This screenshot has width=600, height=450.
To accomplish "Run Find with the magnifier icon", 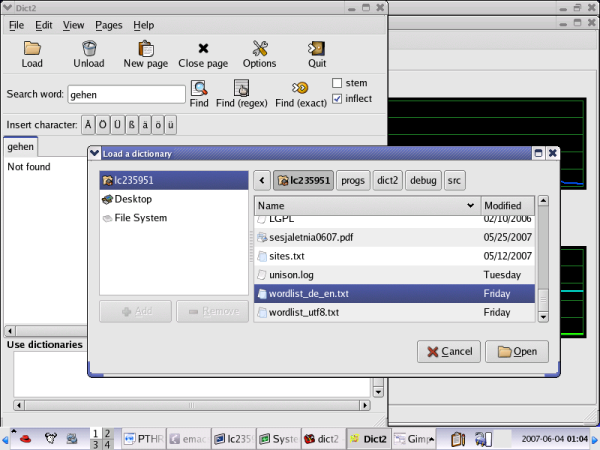I will (x=199, y=88).
